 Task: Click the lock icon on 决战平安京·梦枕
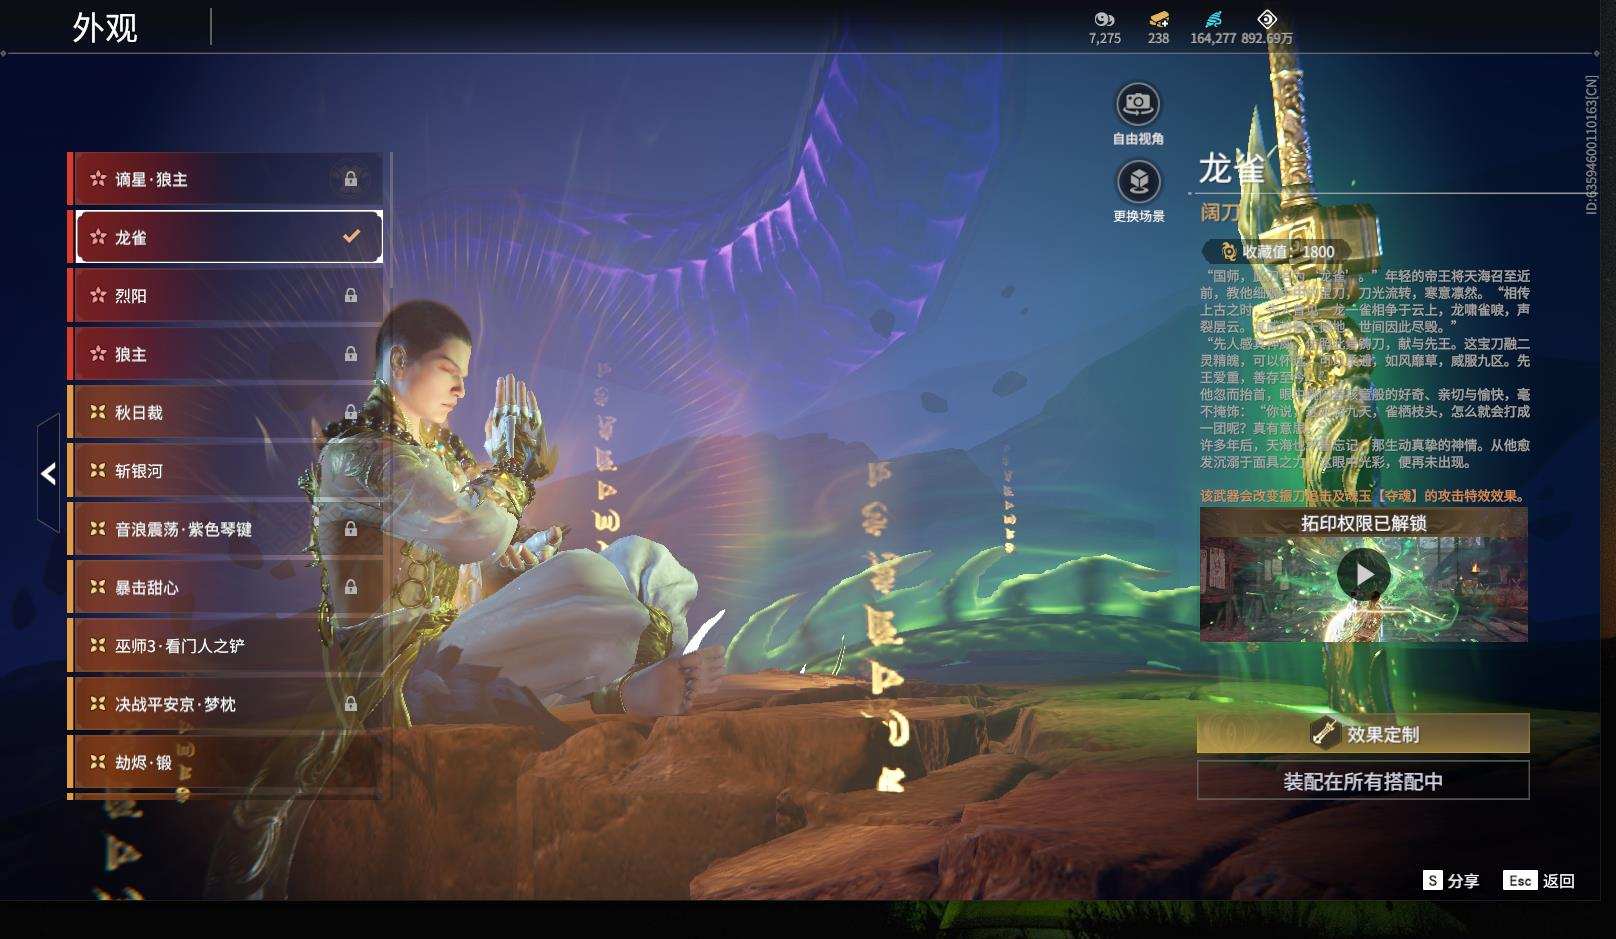click(351, 704)
